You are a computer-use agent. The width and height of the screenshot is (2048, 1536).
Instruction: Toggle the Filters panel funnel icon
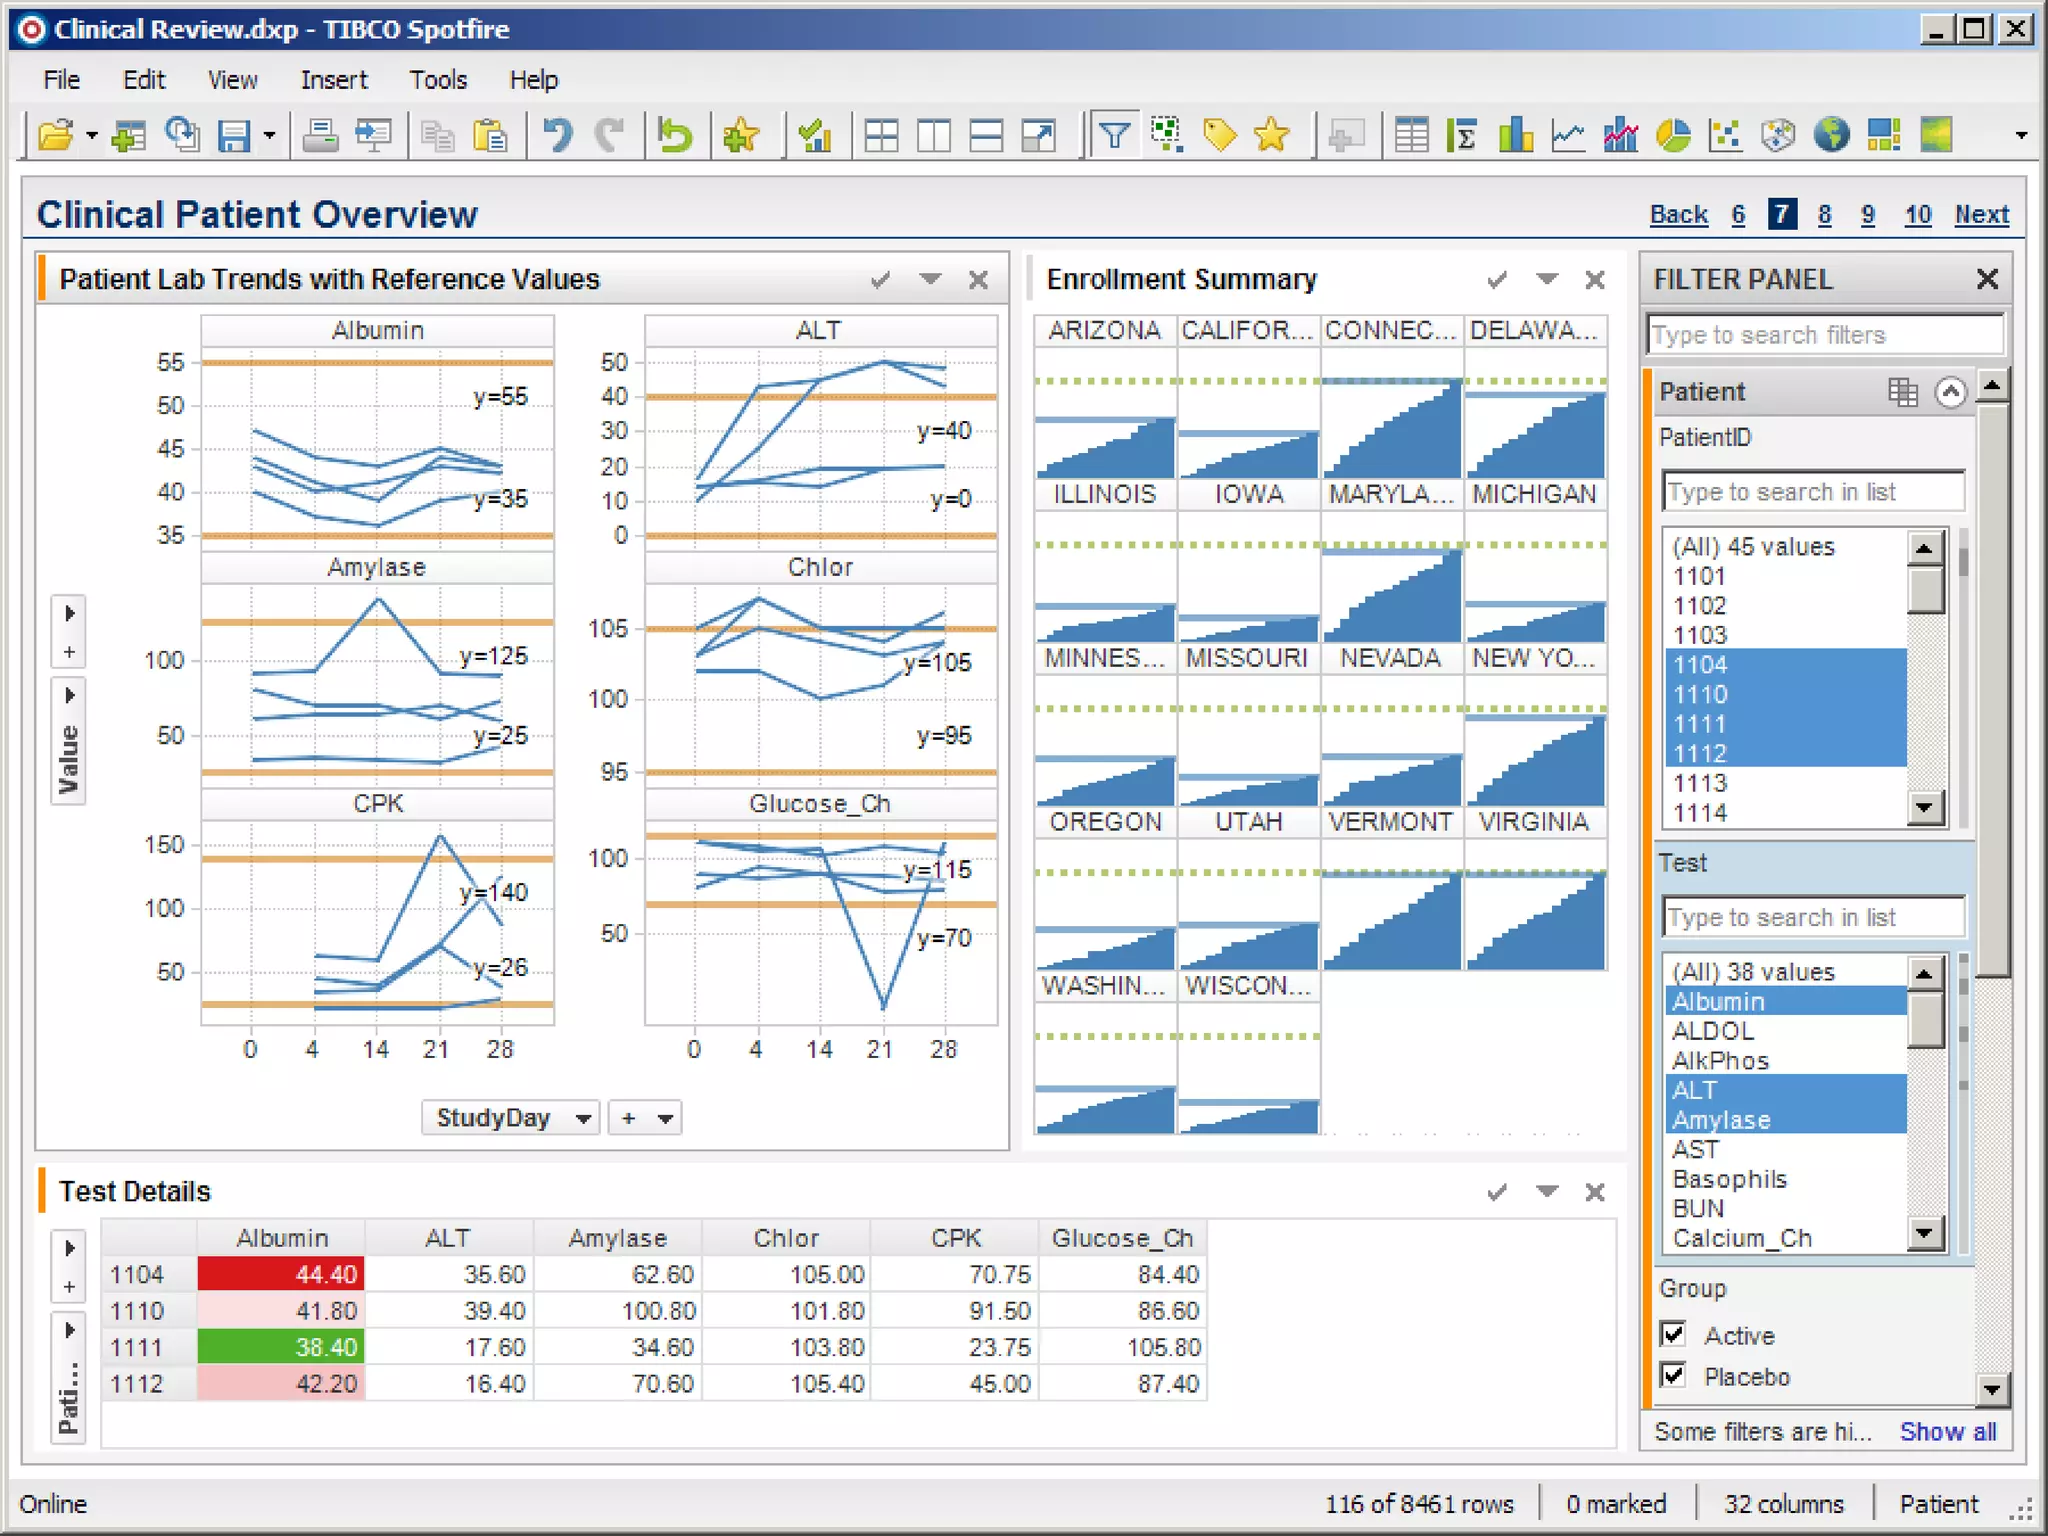tap(1114, 135)
